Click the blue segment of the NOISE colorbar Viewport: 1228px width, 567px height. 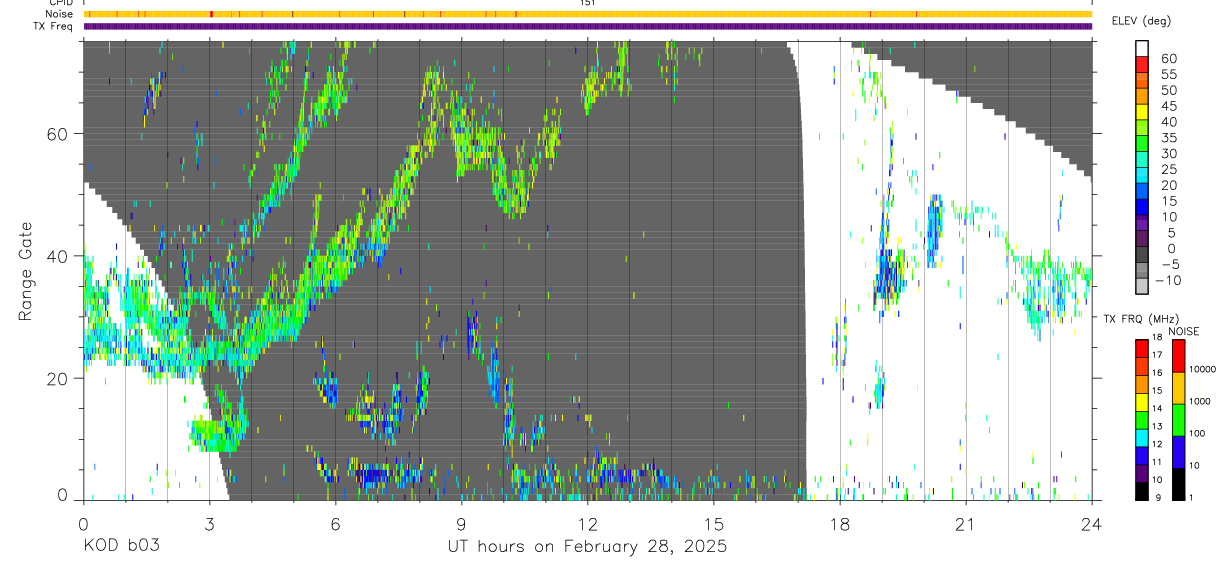pos(1179,451)
